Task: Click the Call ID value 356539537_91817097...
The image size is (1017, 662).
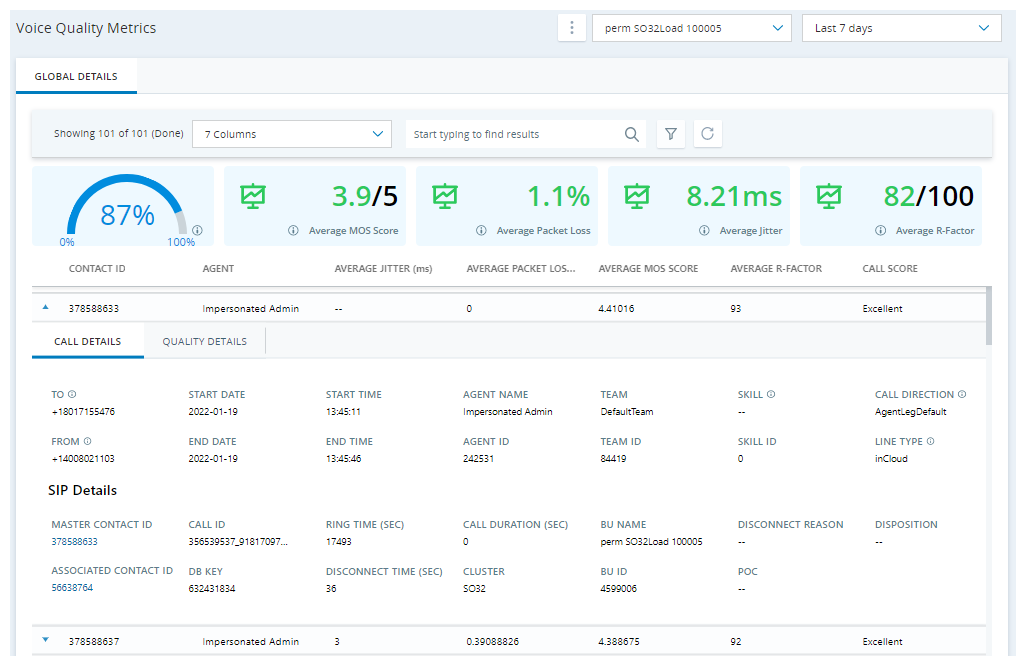Action: (x=238, y=541)
